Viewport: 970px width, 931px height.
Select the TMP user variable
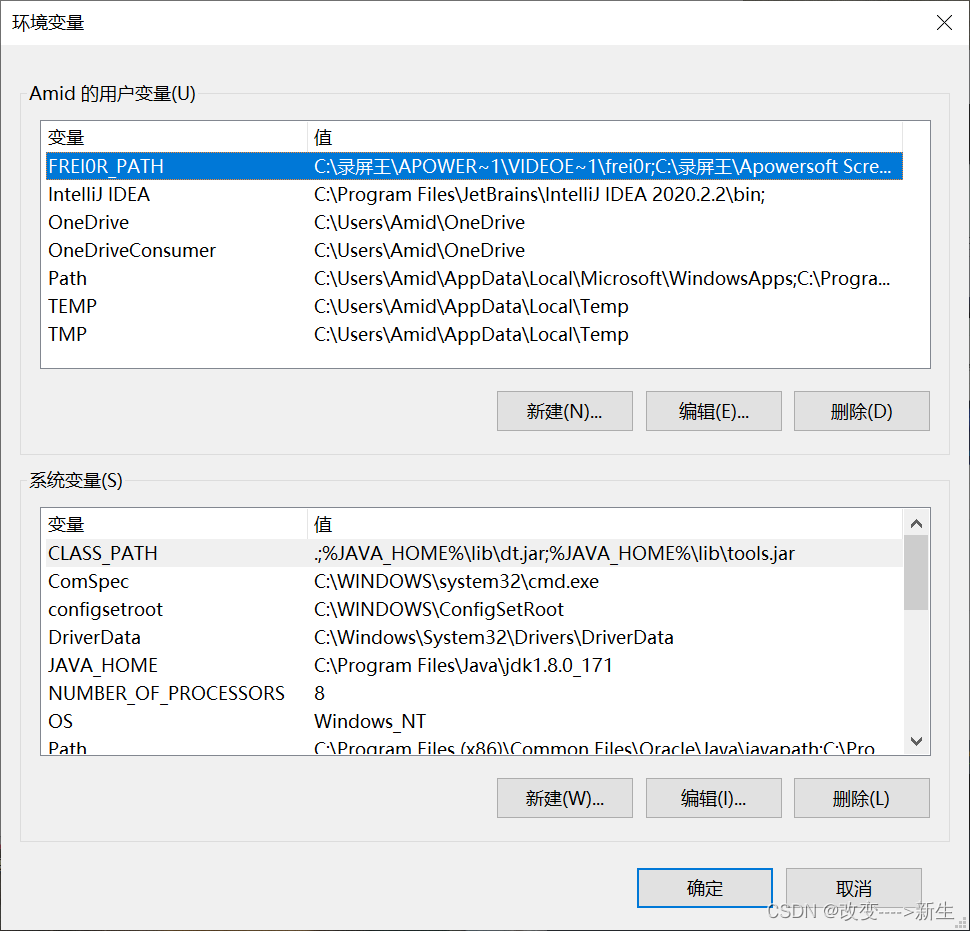pos(474,334)
